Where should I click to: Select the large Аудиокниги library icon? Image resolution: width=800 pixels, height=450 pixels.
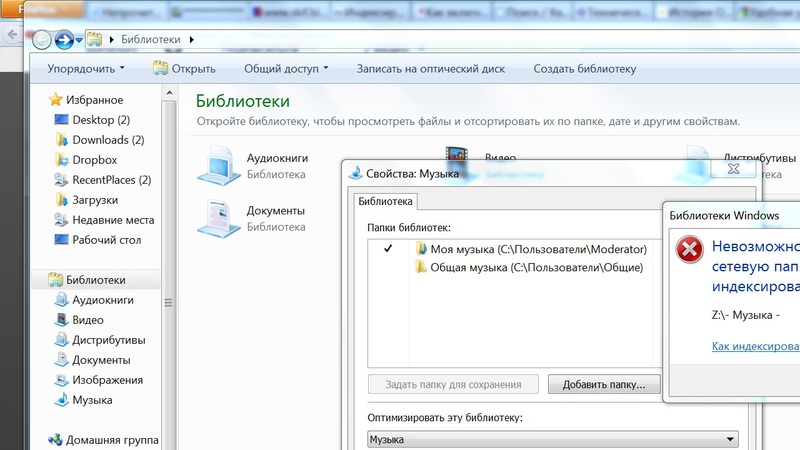click(218, 165)
